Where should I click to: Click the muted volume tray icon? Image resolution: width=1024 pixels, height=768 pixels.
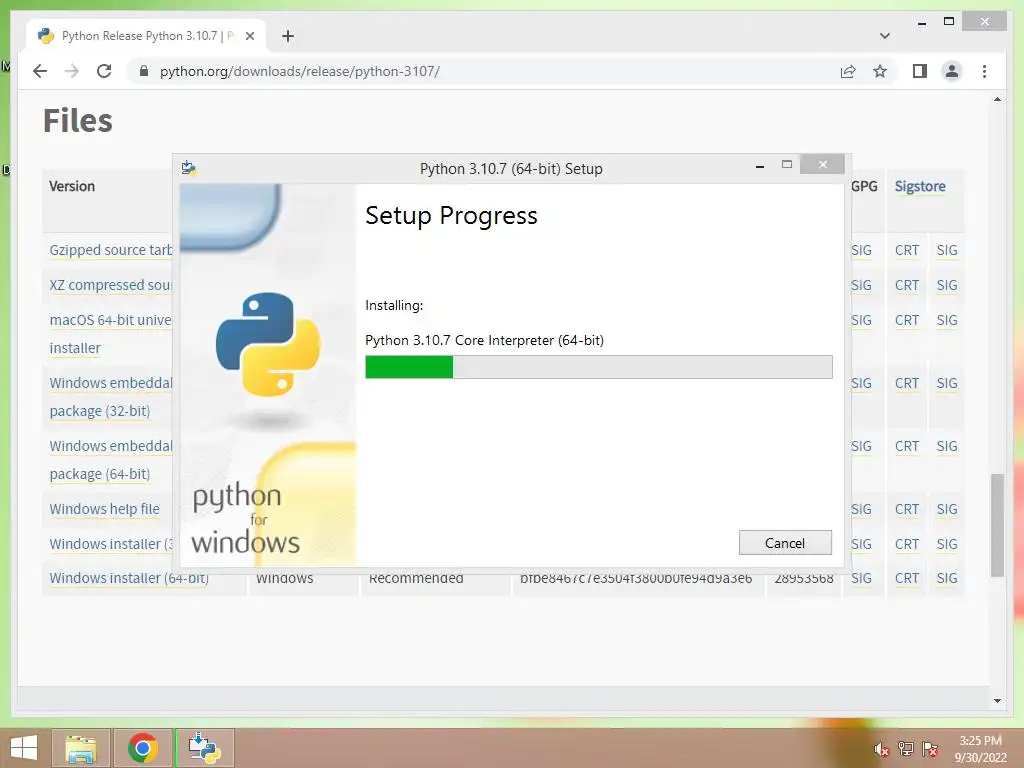click(881, 749)
